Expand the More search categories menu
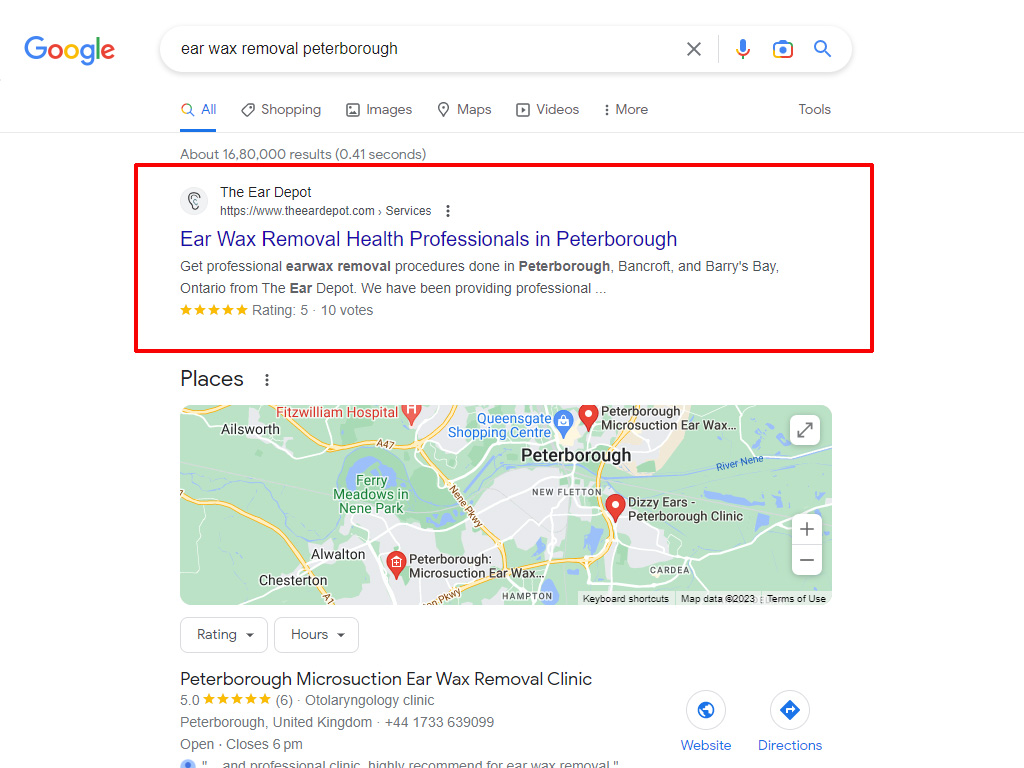This screenshot has width=1024, height=768. (x=626, y=110)
